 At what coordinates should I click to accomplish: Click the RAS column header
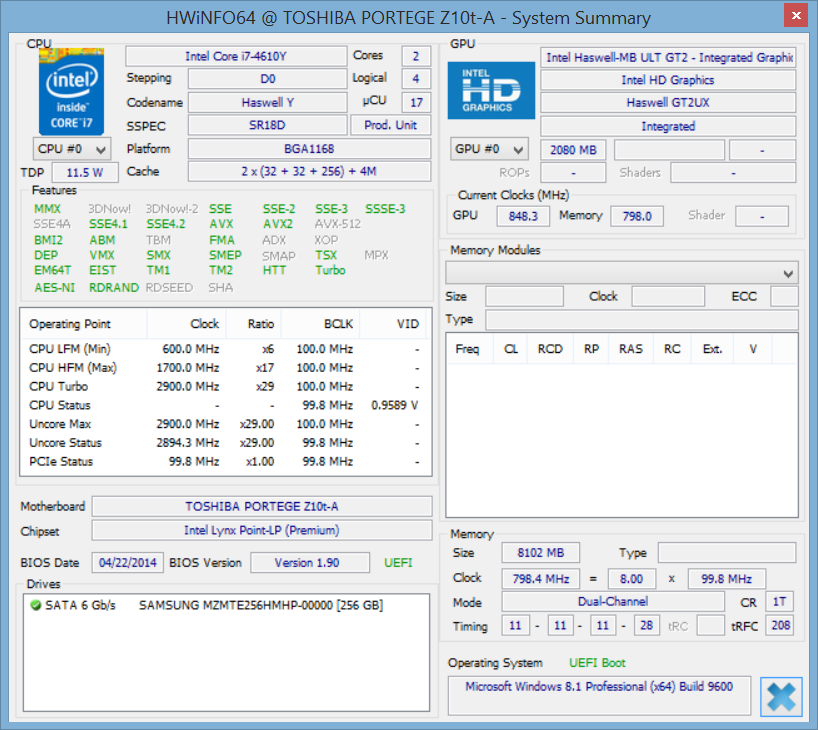(631, 349)
